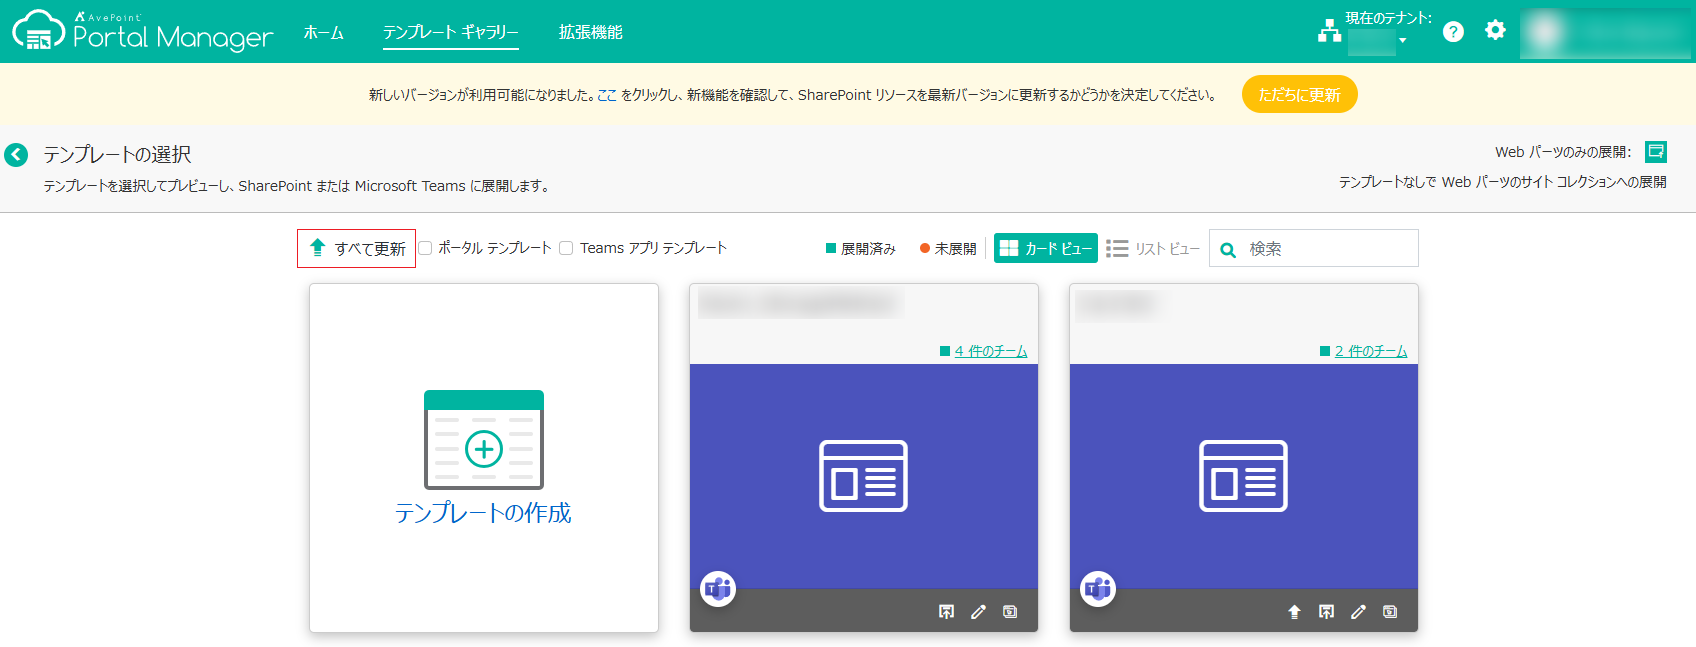
Task: Switch to カード ビュー
Action: click(x=1046, y=248)
